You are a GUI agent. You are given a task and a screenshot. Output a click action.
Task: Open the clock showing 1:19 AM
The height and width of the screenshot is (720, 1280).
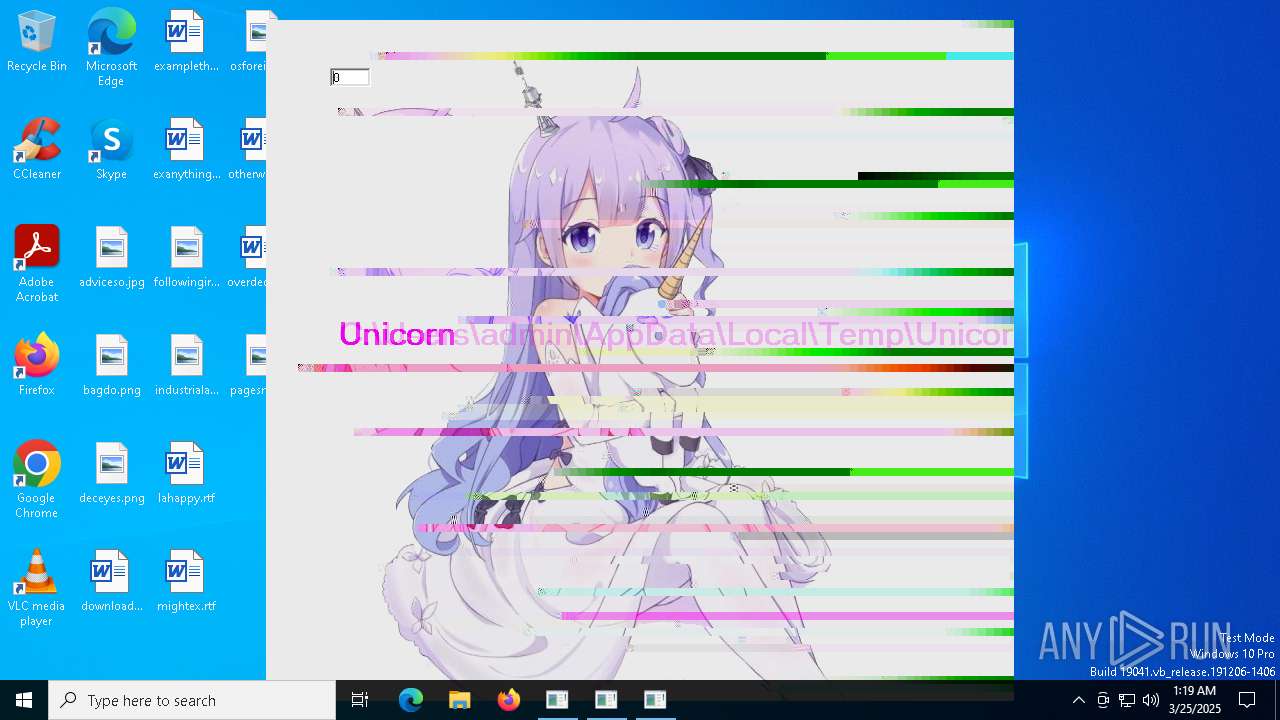tap(1195, 700)
